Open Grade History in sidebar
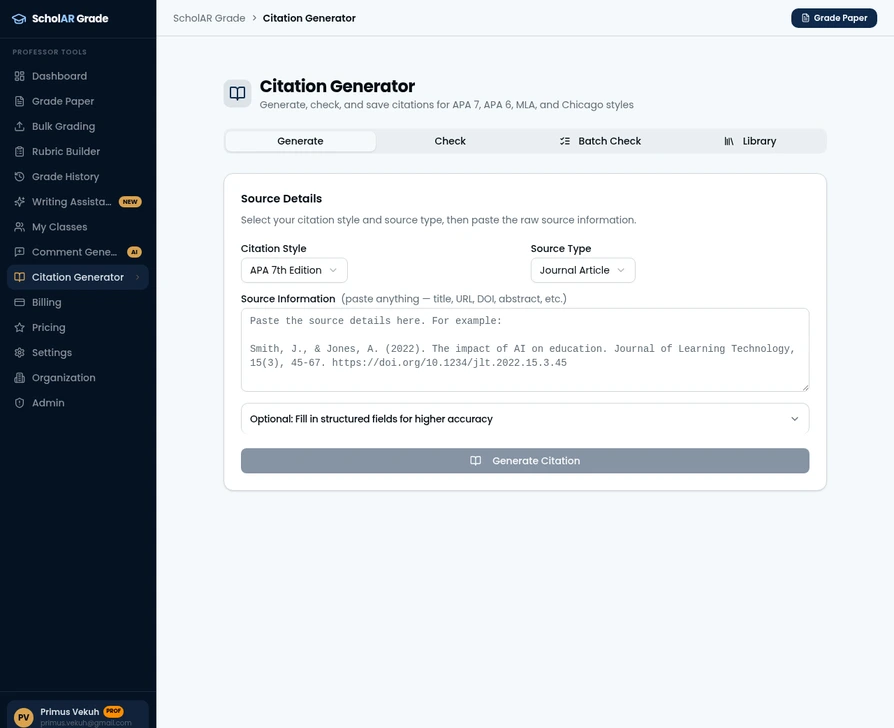894x728 pixels. click(x=78, y=176)
